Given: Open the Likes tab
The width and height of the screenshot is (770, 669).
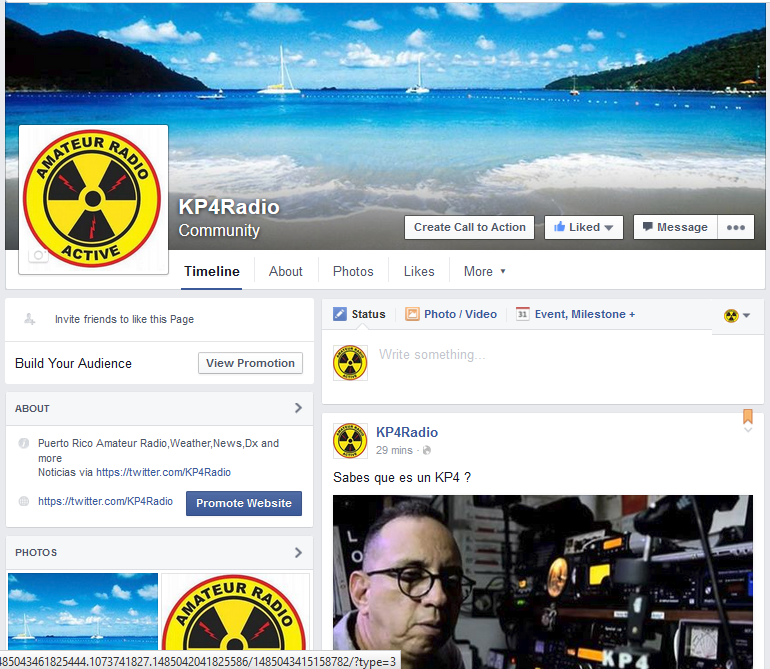Looking at the screenshot, I should click(x=419, y=271).
